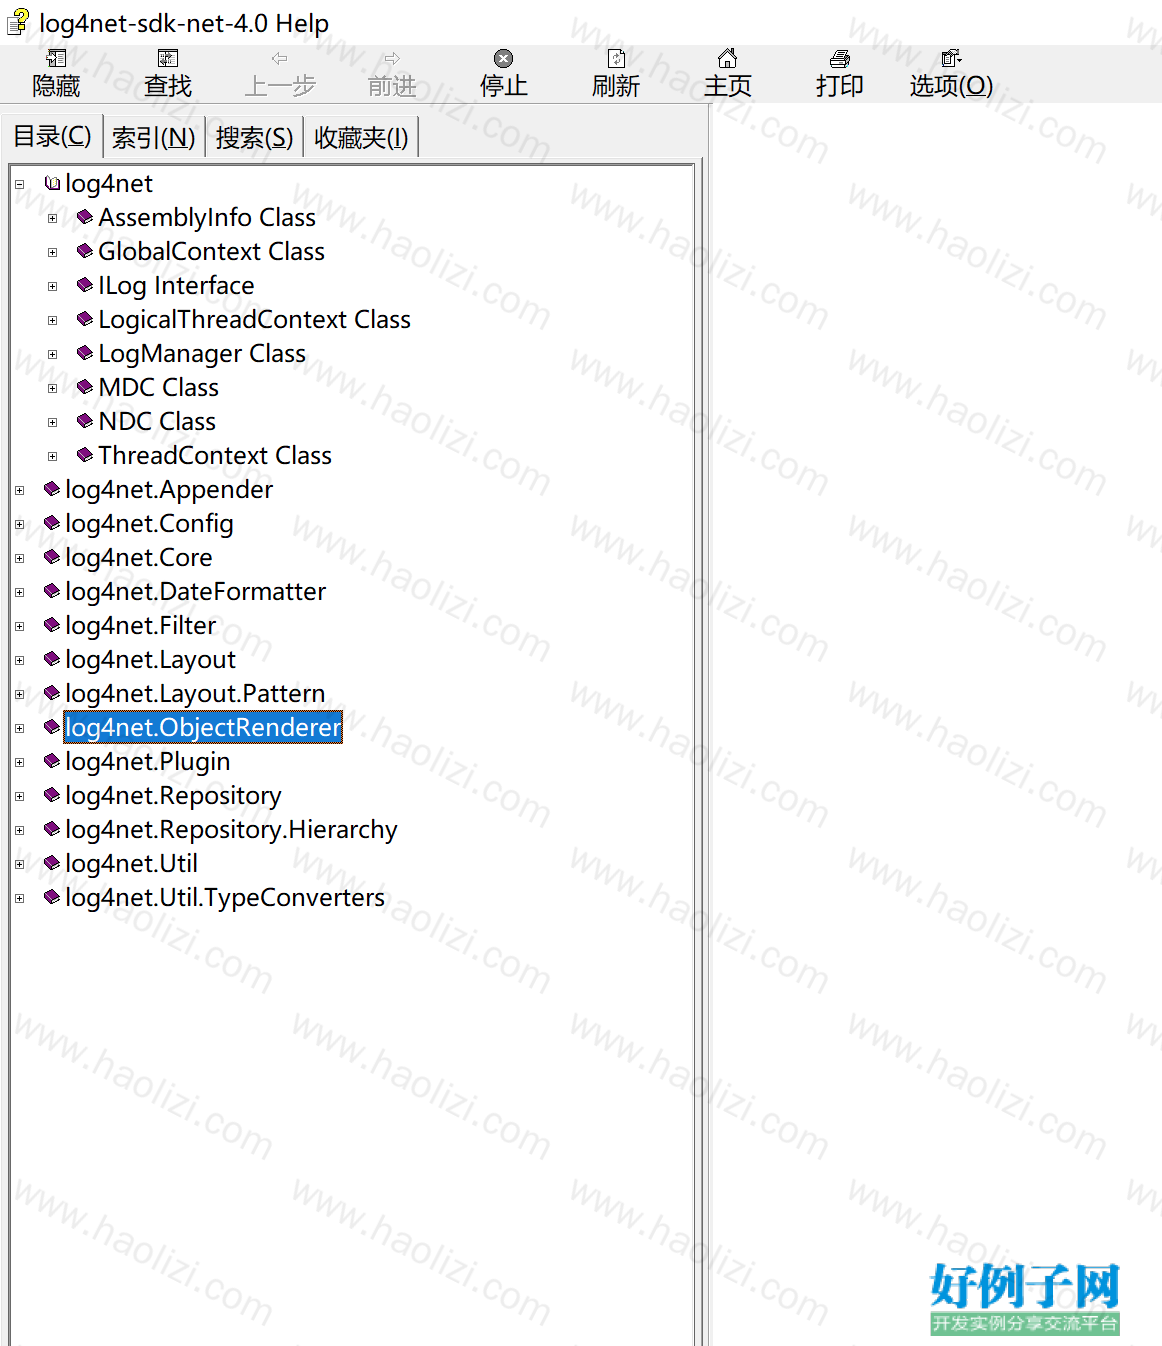Expand the log4net.Core node

pos(19,558)
